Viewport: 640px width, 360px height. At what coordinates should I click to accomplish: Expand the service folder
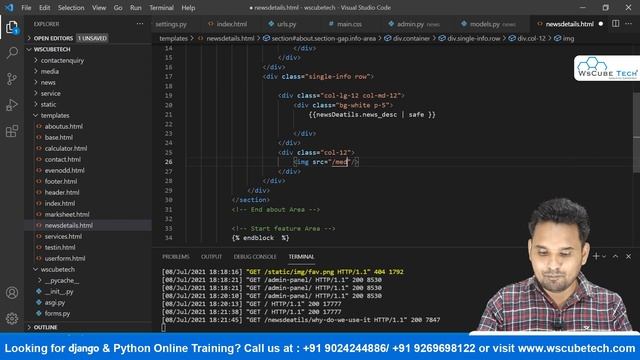[88, 93]
